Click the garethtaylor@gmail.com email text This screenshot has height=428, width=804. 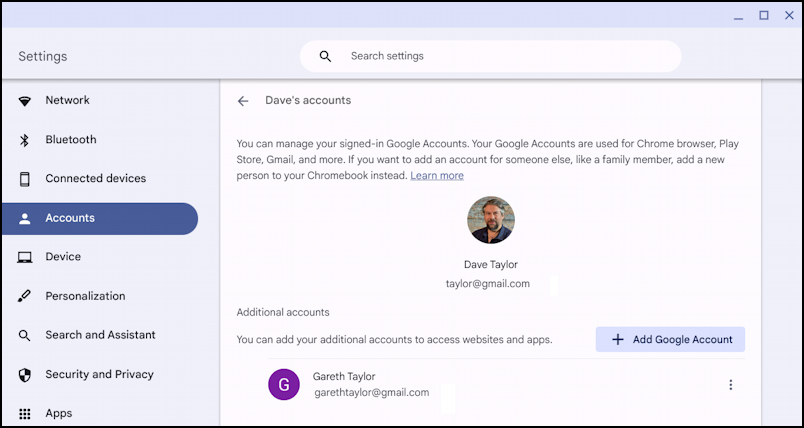[x=372, y=393]
